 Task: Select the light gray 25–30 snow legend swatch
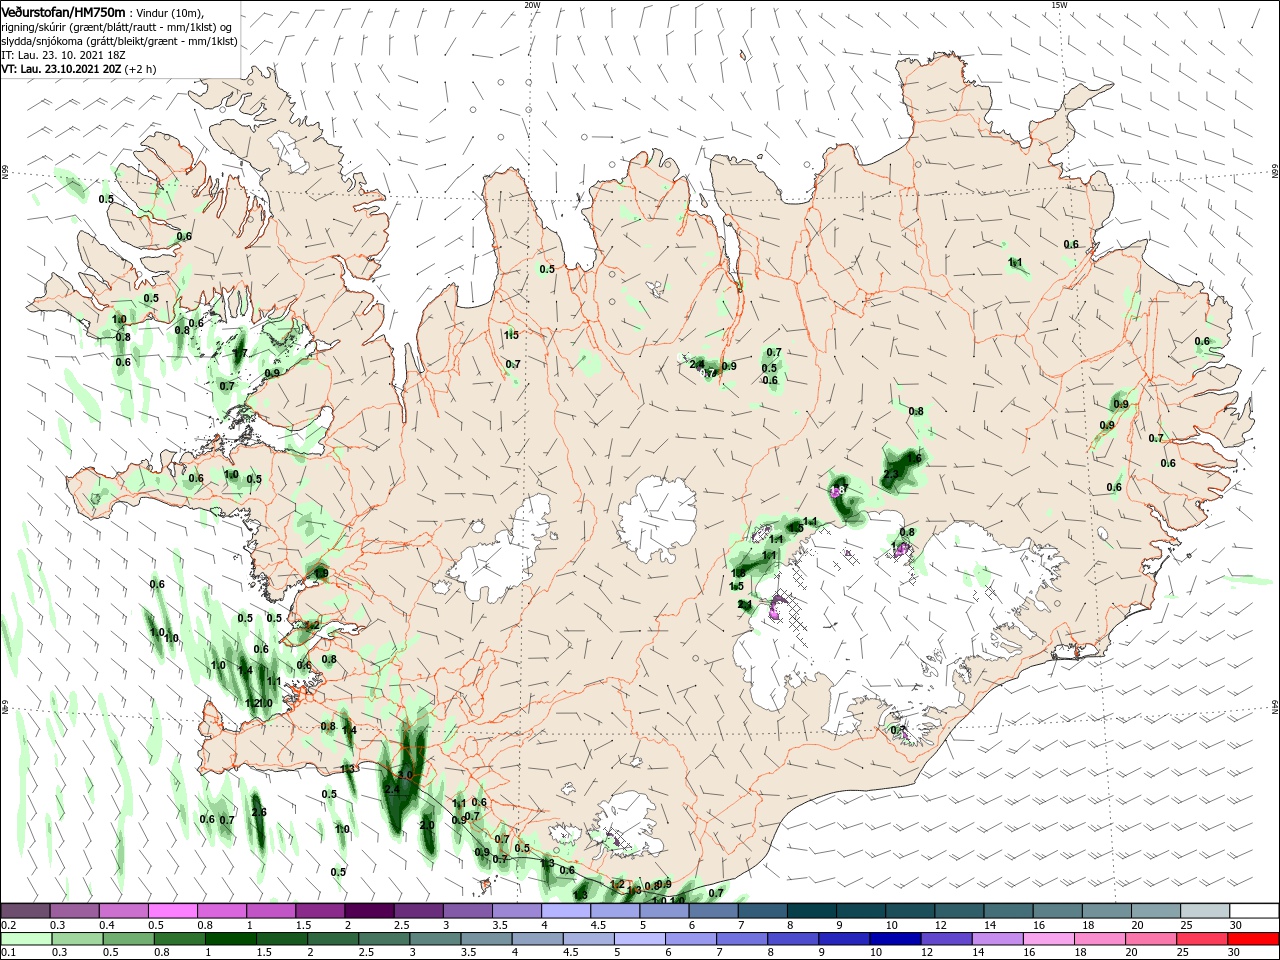(1205, 911)
